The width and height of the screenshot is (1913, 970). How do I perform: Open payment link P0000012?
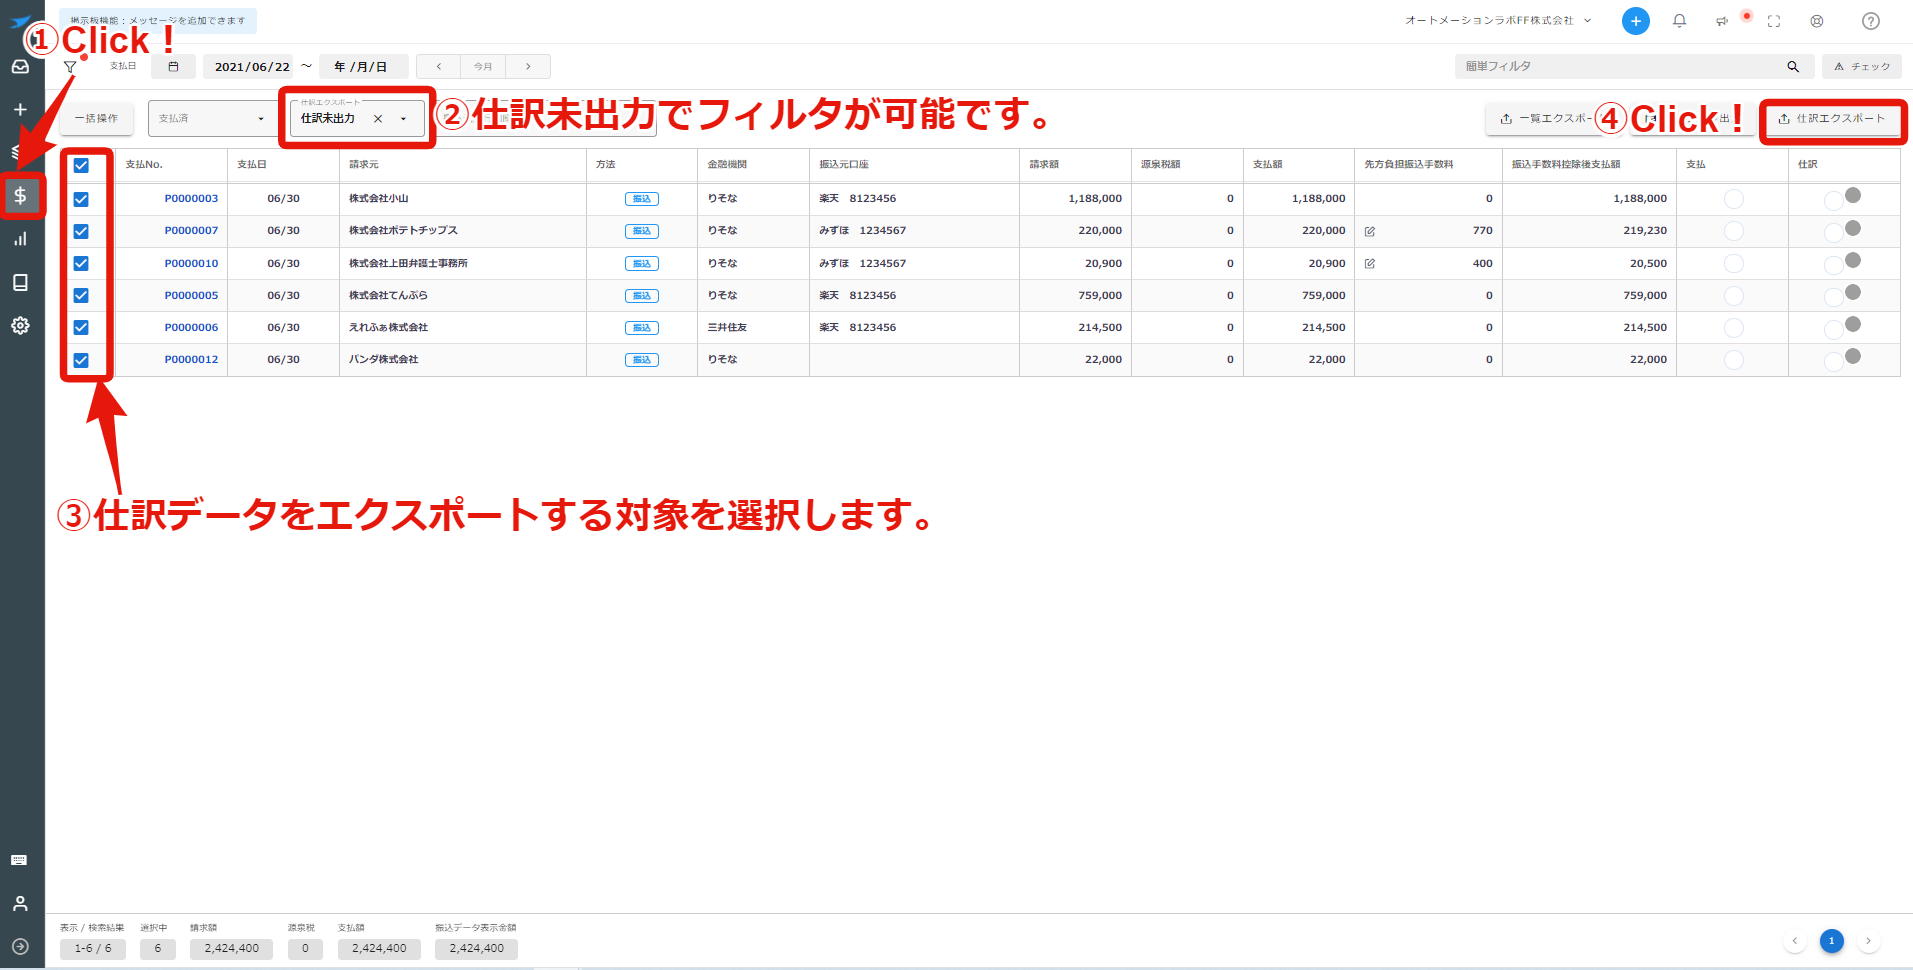(x=191, y=360)
